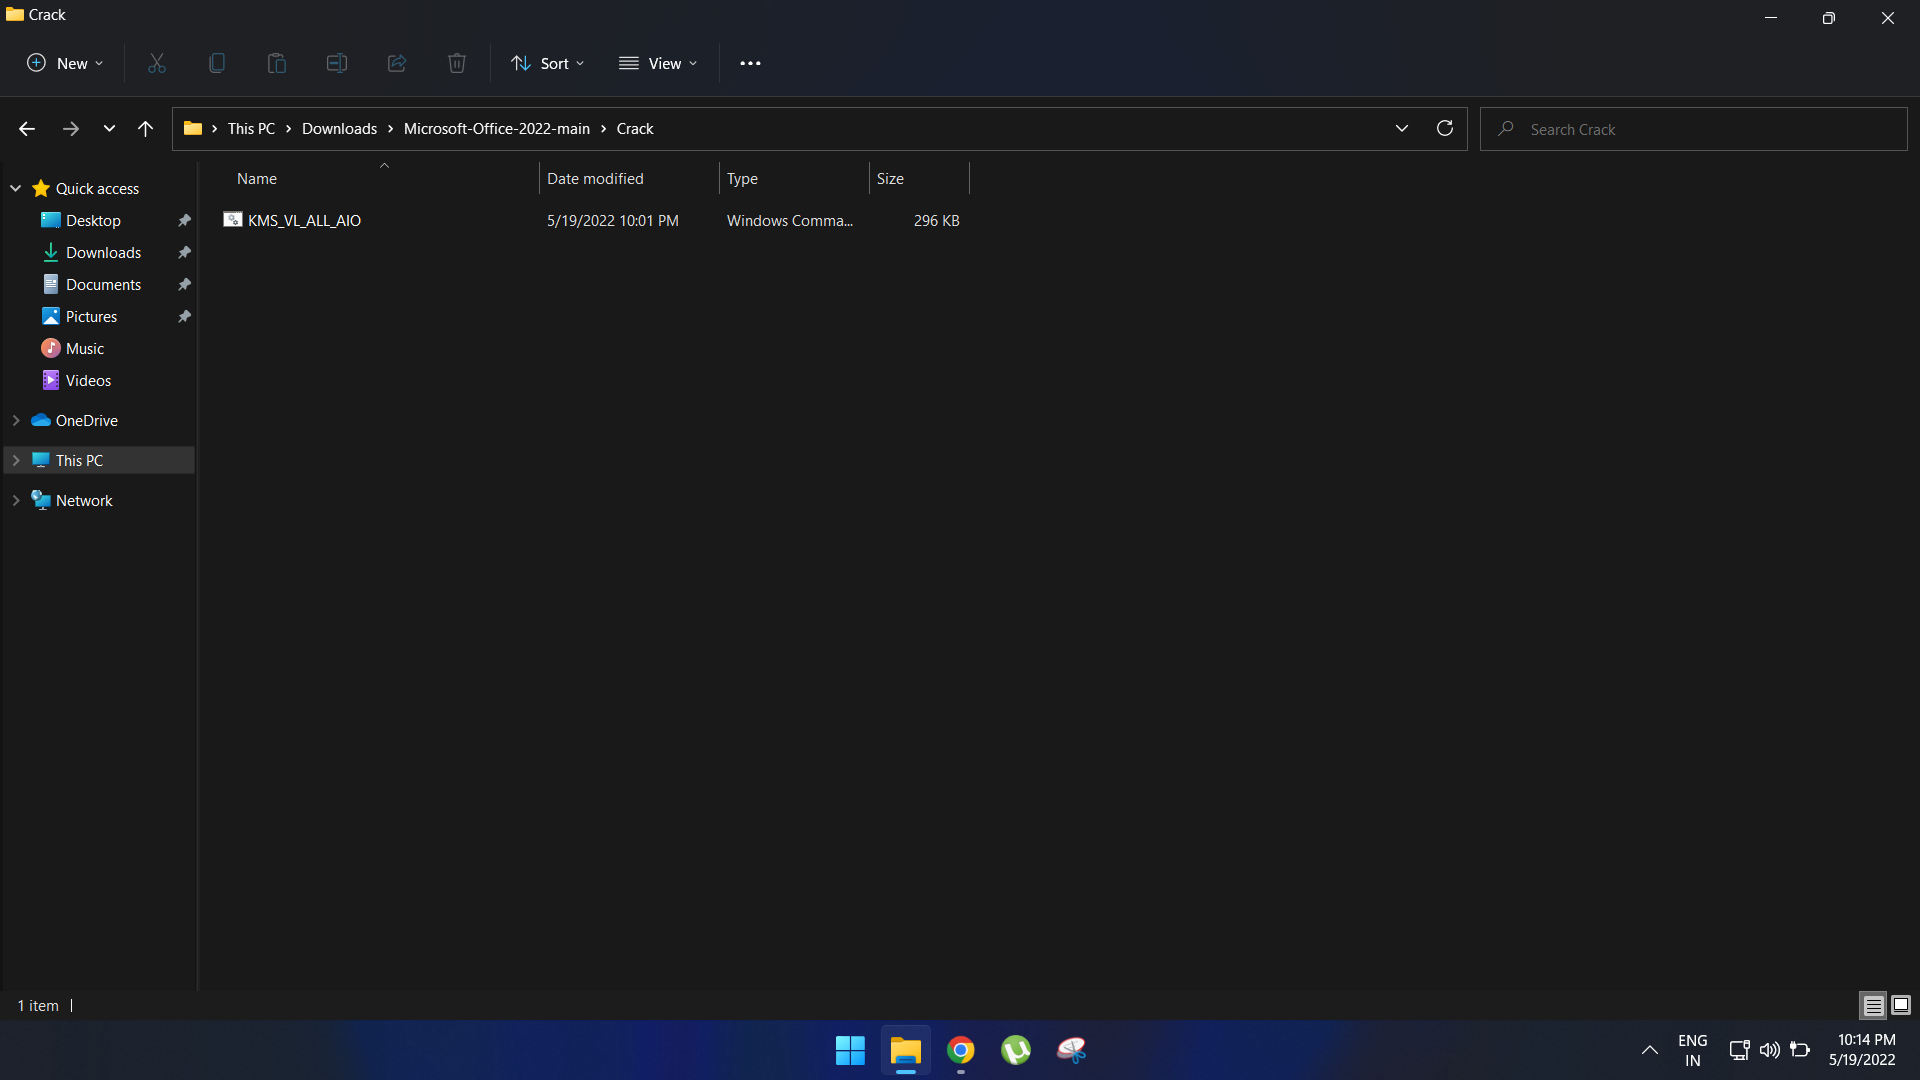
Task: Toggle pinned Desktop quick access
Action: tap(185, 220)
